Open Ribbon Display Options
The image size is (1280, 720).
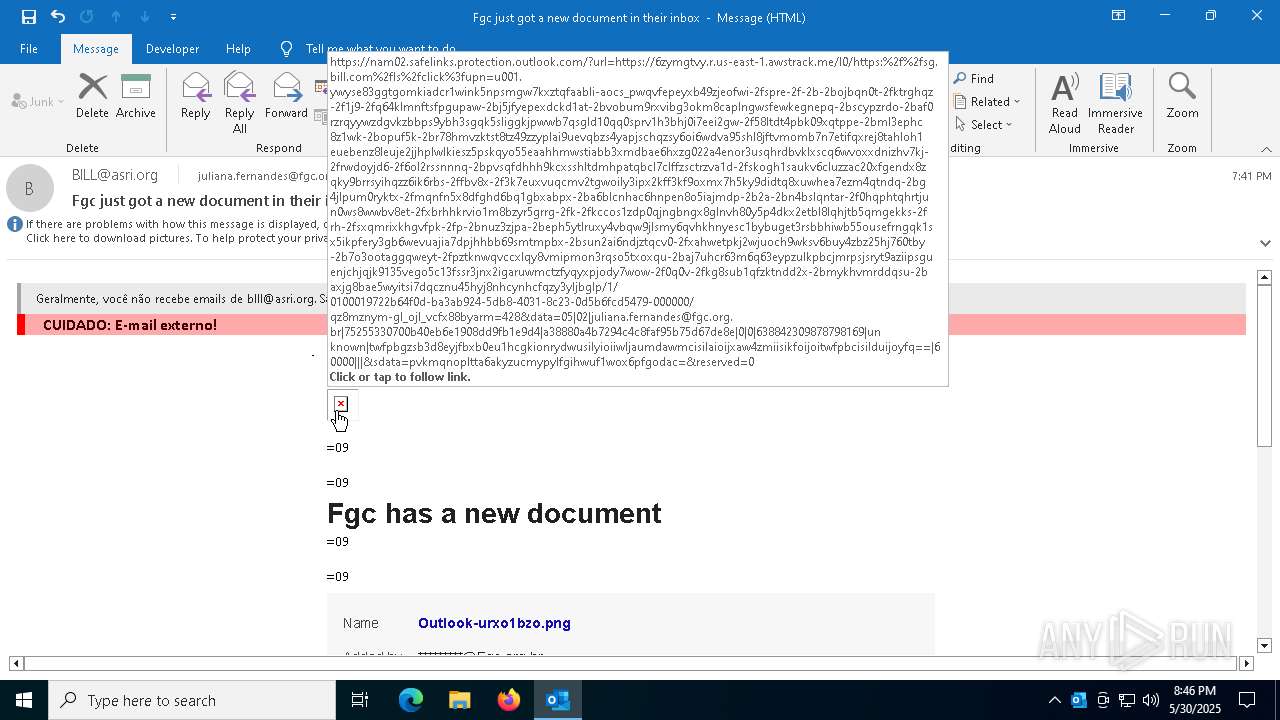[x=1118, y=16]
